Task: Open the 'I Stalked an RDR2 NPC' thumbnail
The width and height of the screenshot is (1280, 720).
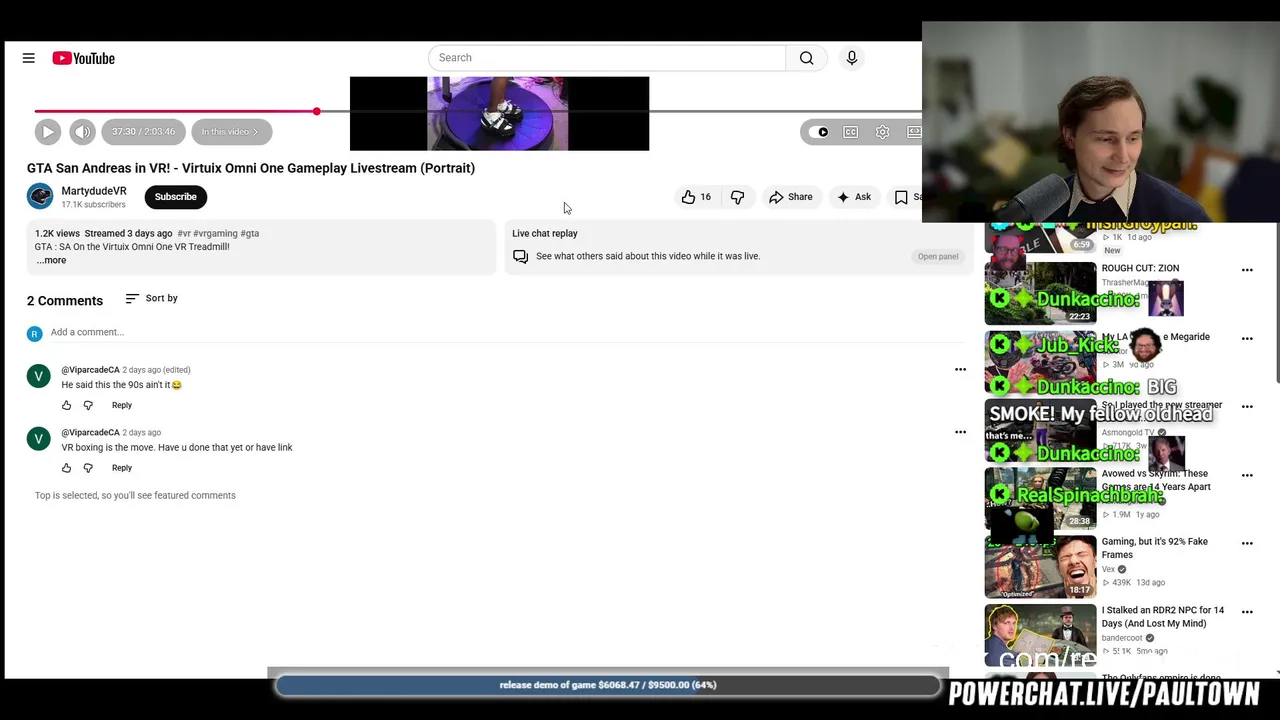Action: coord(1040,635)
